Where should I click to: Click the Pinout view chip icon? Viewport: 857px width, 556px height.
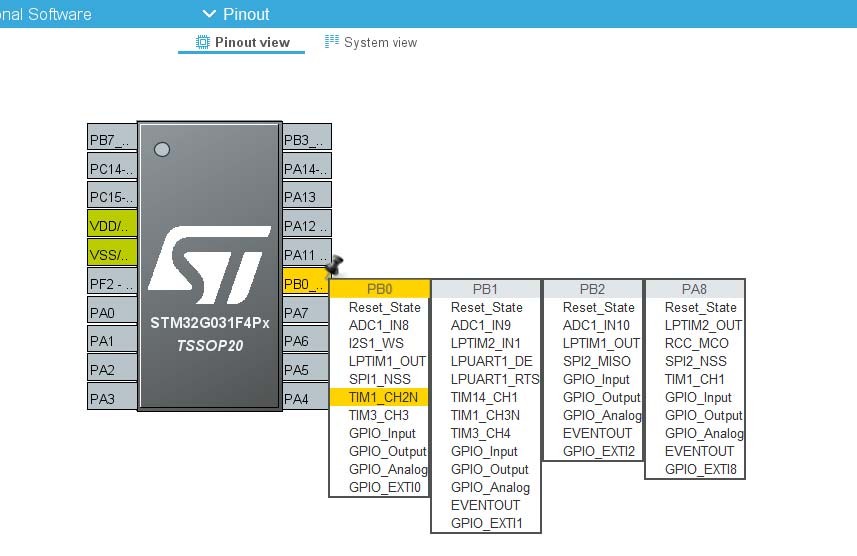203,42
